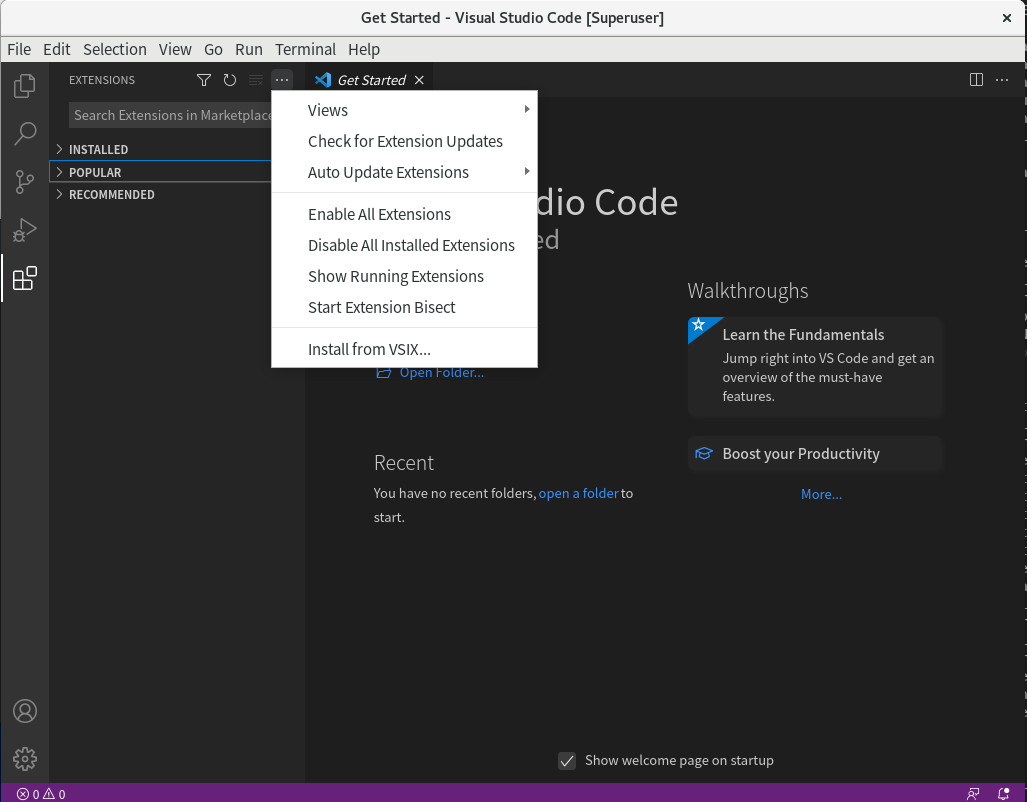This screenshot has height=802, width=1027.
Task: Select Install from VSIX...
Action: (404, 349)
